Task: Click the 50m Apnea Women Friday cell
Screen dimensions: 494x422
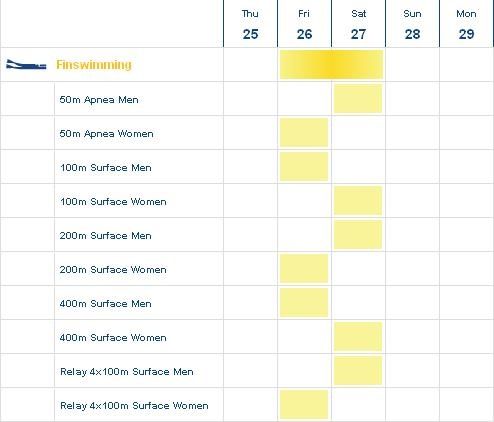Action: click(x=304, y=133)
